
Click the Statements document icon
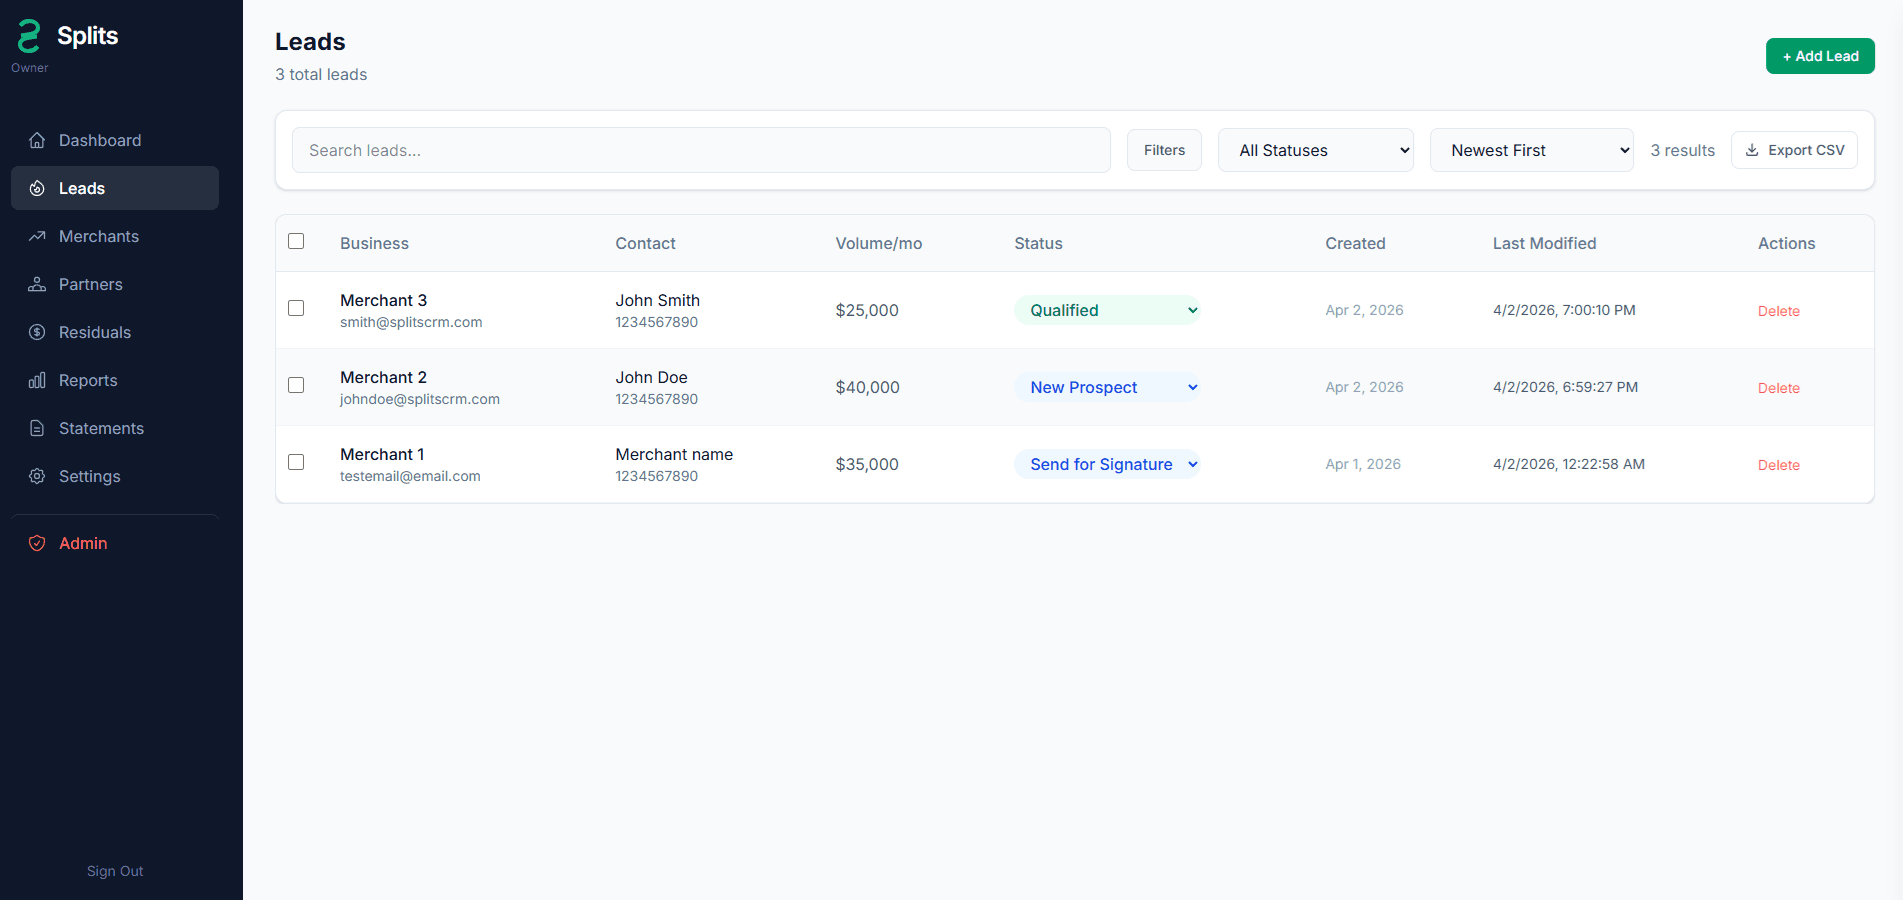click(x=37, y=428)
